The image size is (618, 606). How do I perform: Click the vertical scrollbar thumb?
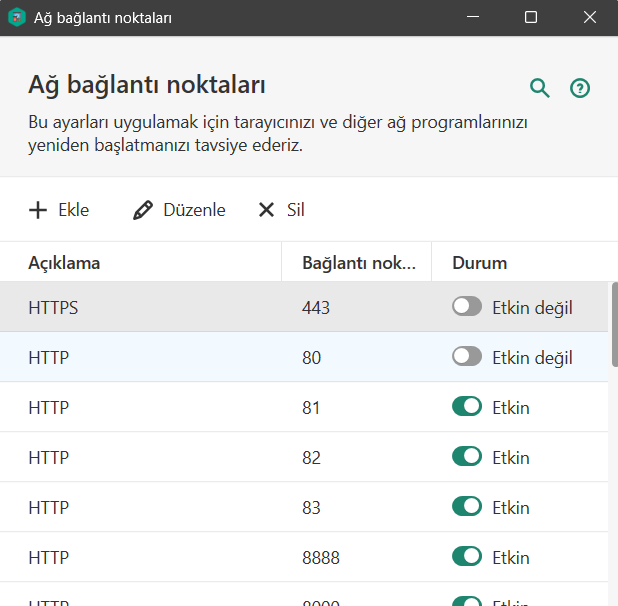point(613,325)
